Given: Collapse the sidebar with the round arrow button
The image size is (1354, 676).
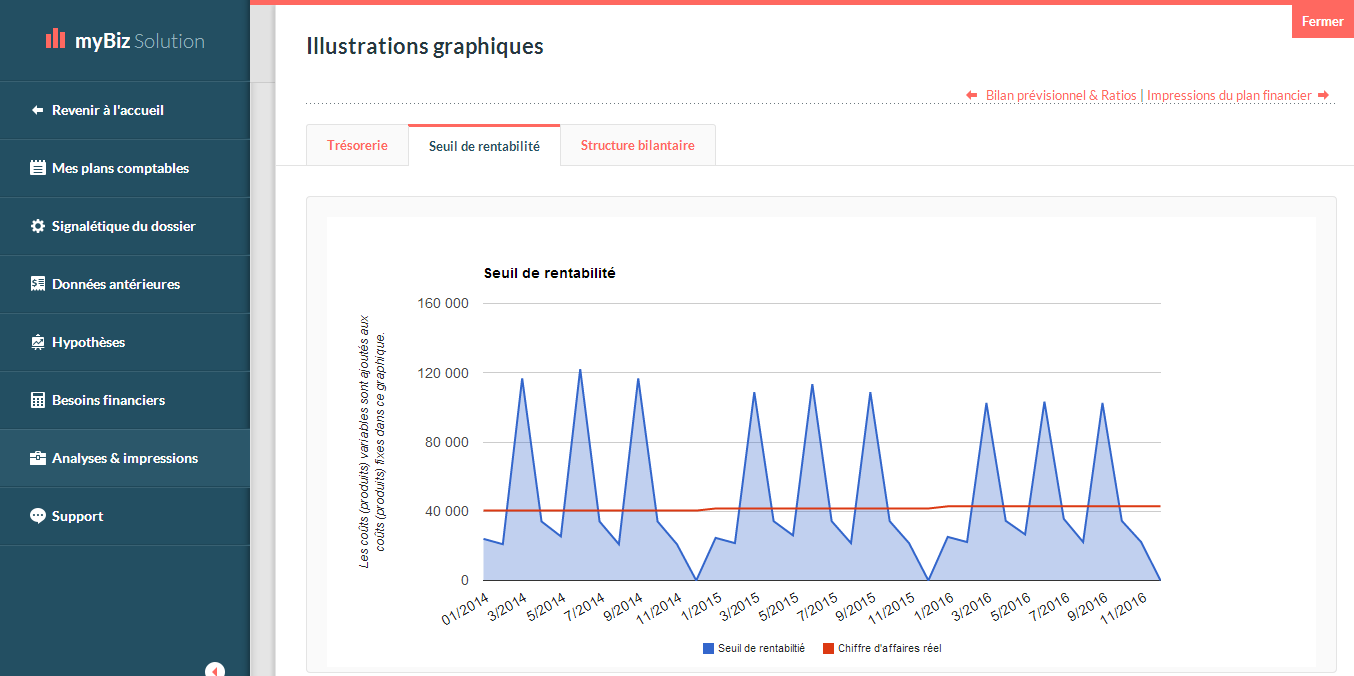Looking at the screenshot, I should point(214,670).
